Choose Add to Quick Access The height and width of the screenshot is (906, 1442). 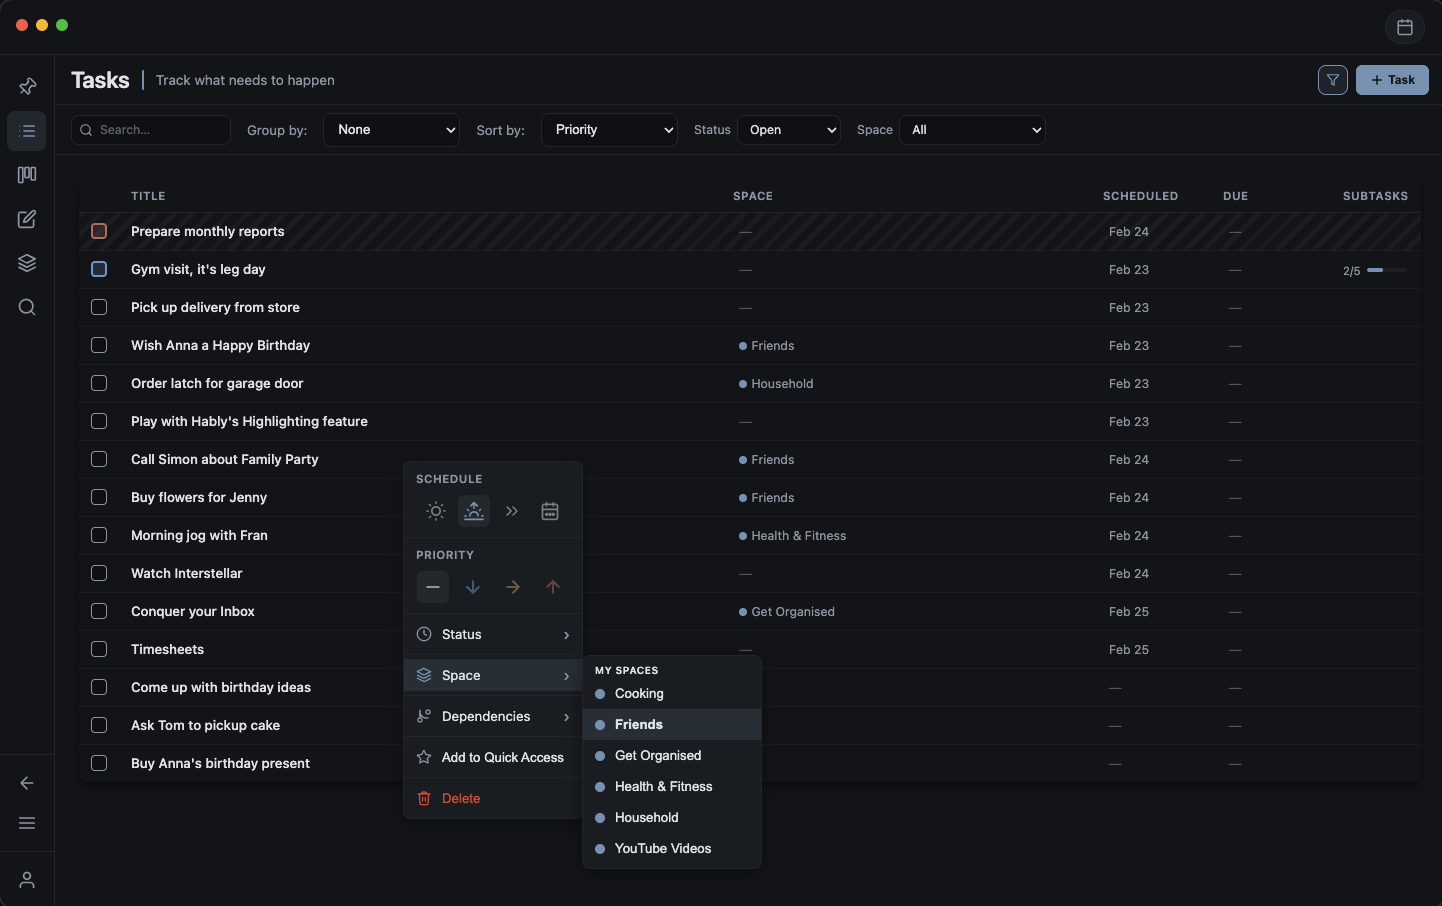pos(500,757)
